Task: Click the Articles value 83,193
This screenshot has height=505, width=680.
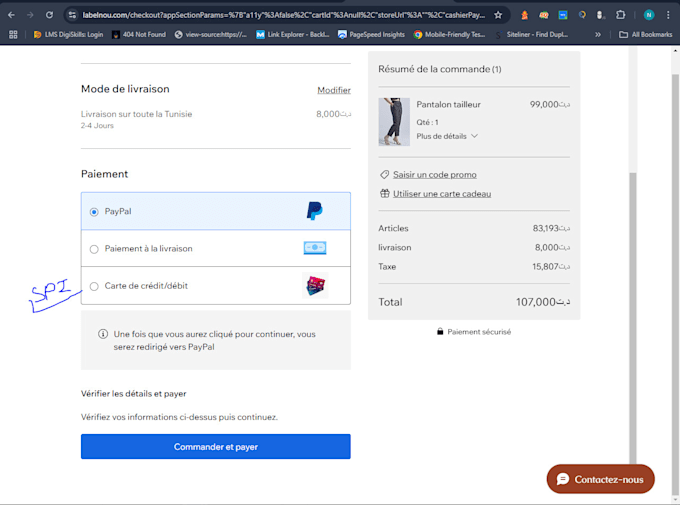Action: coord(551,228)
